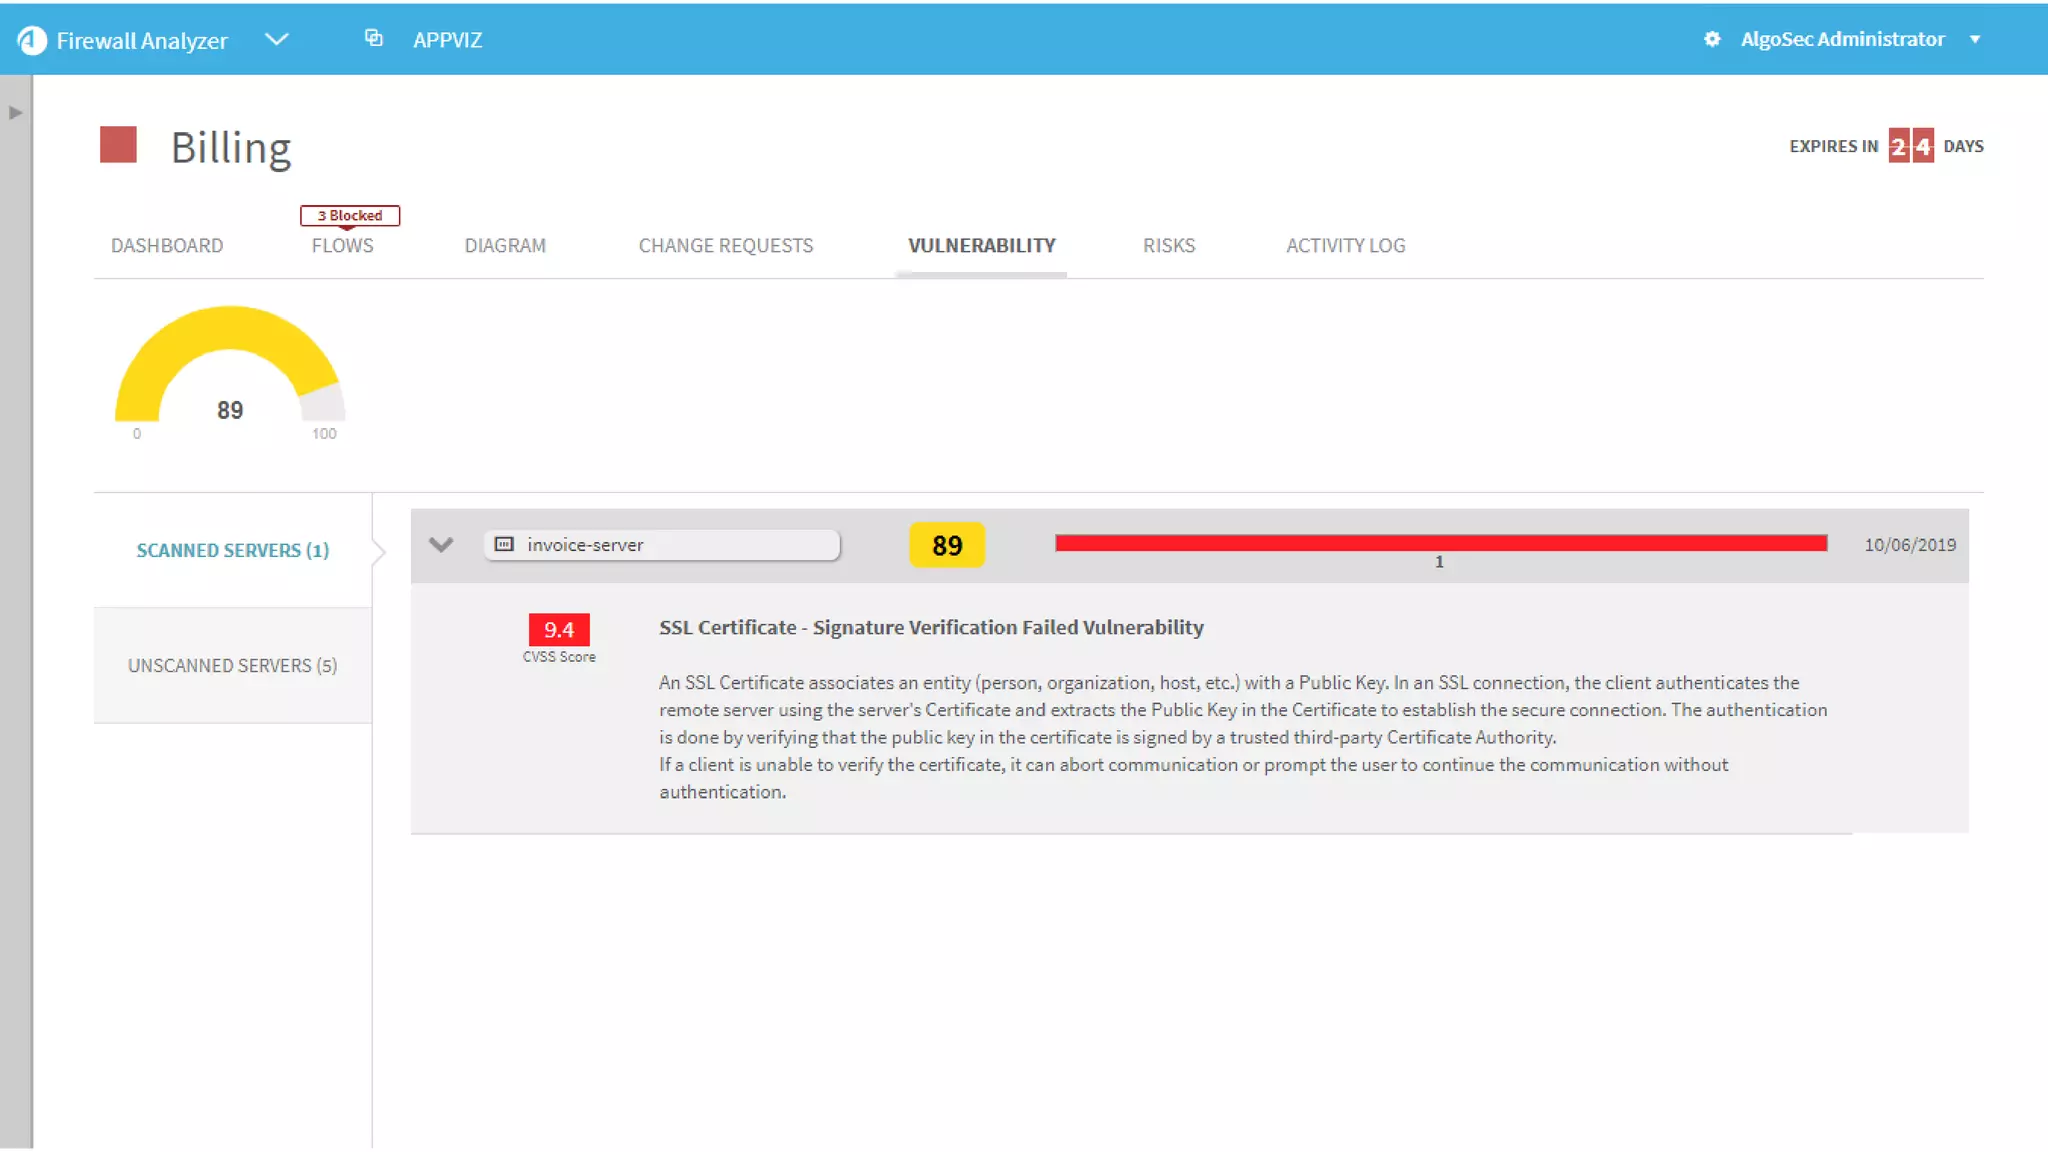Open the Change Requests tab
This screenshot has height=1152, width=2048.
coord(726,246)
